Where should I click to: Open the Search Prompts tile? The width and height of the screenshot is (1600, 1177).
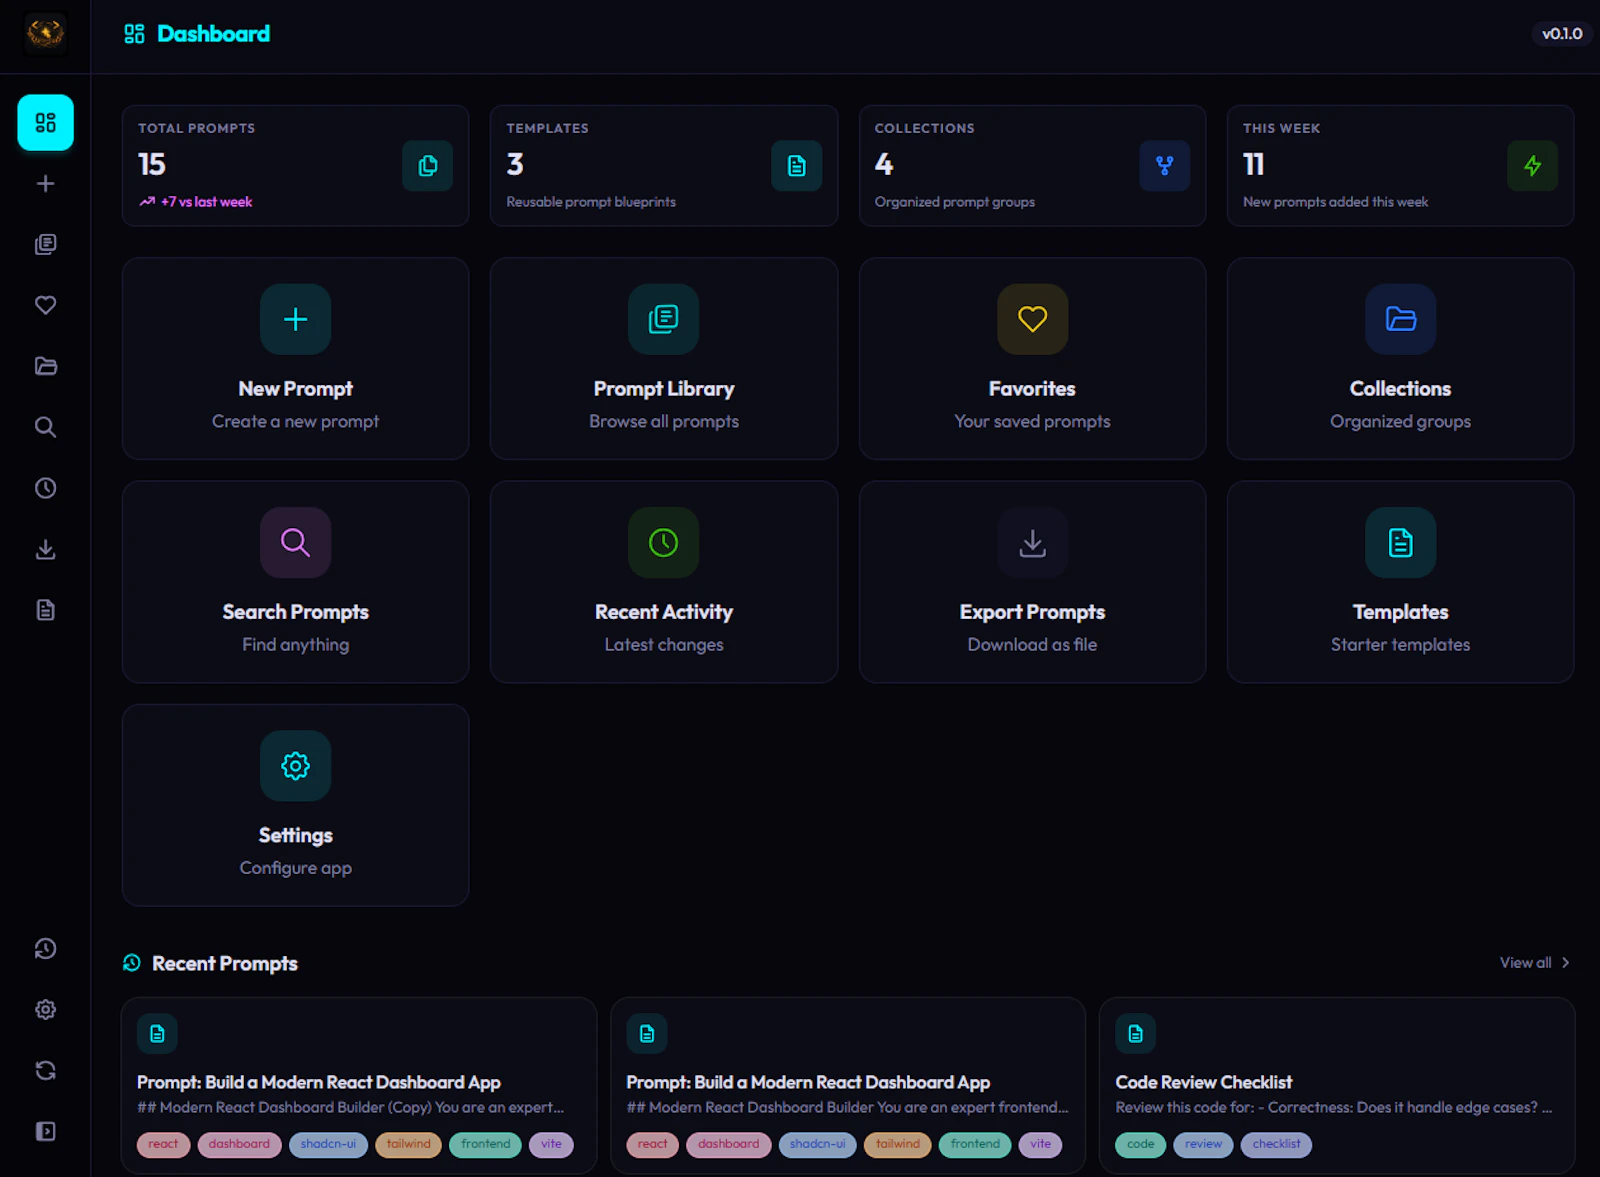[x=296, y=582]
